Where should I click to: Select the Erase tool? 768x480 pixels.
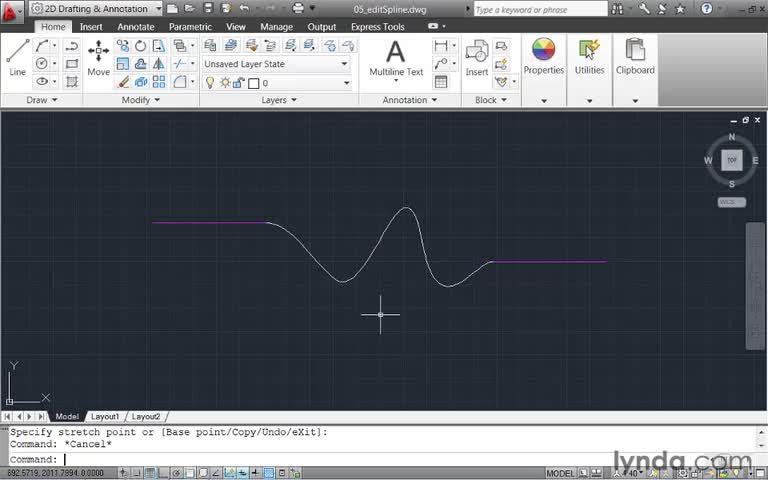coord(122,81)
